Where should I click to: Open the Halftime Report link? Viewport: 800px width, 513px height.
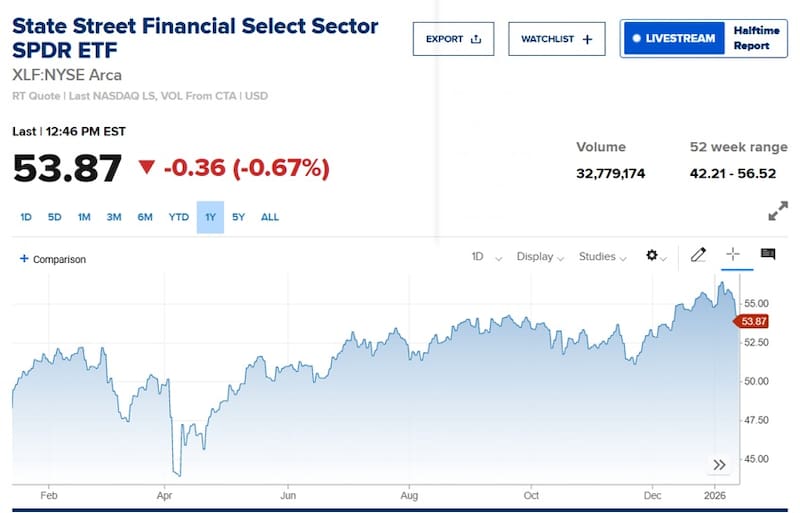click(x=751, y=39)
